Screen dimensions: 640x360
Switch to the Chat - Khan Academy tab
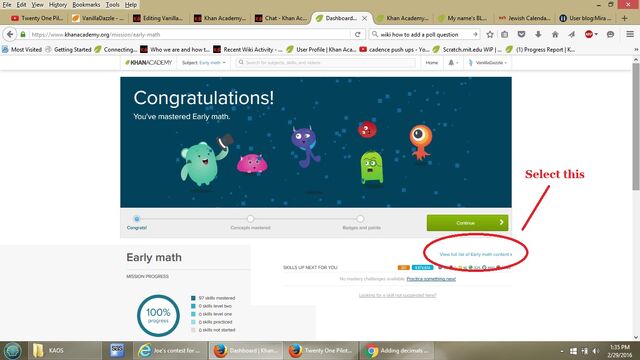coord(280,18)
